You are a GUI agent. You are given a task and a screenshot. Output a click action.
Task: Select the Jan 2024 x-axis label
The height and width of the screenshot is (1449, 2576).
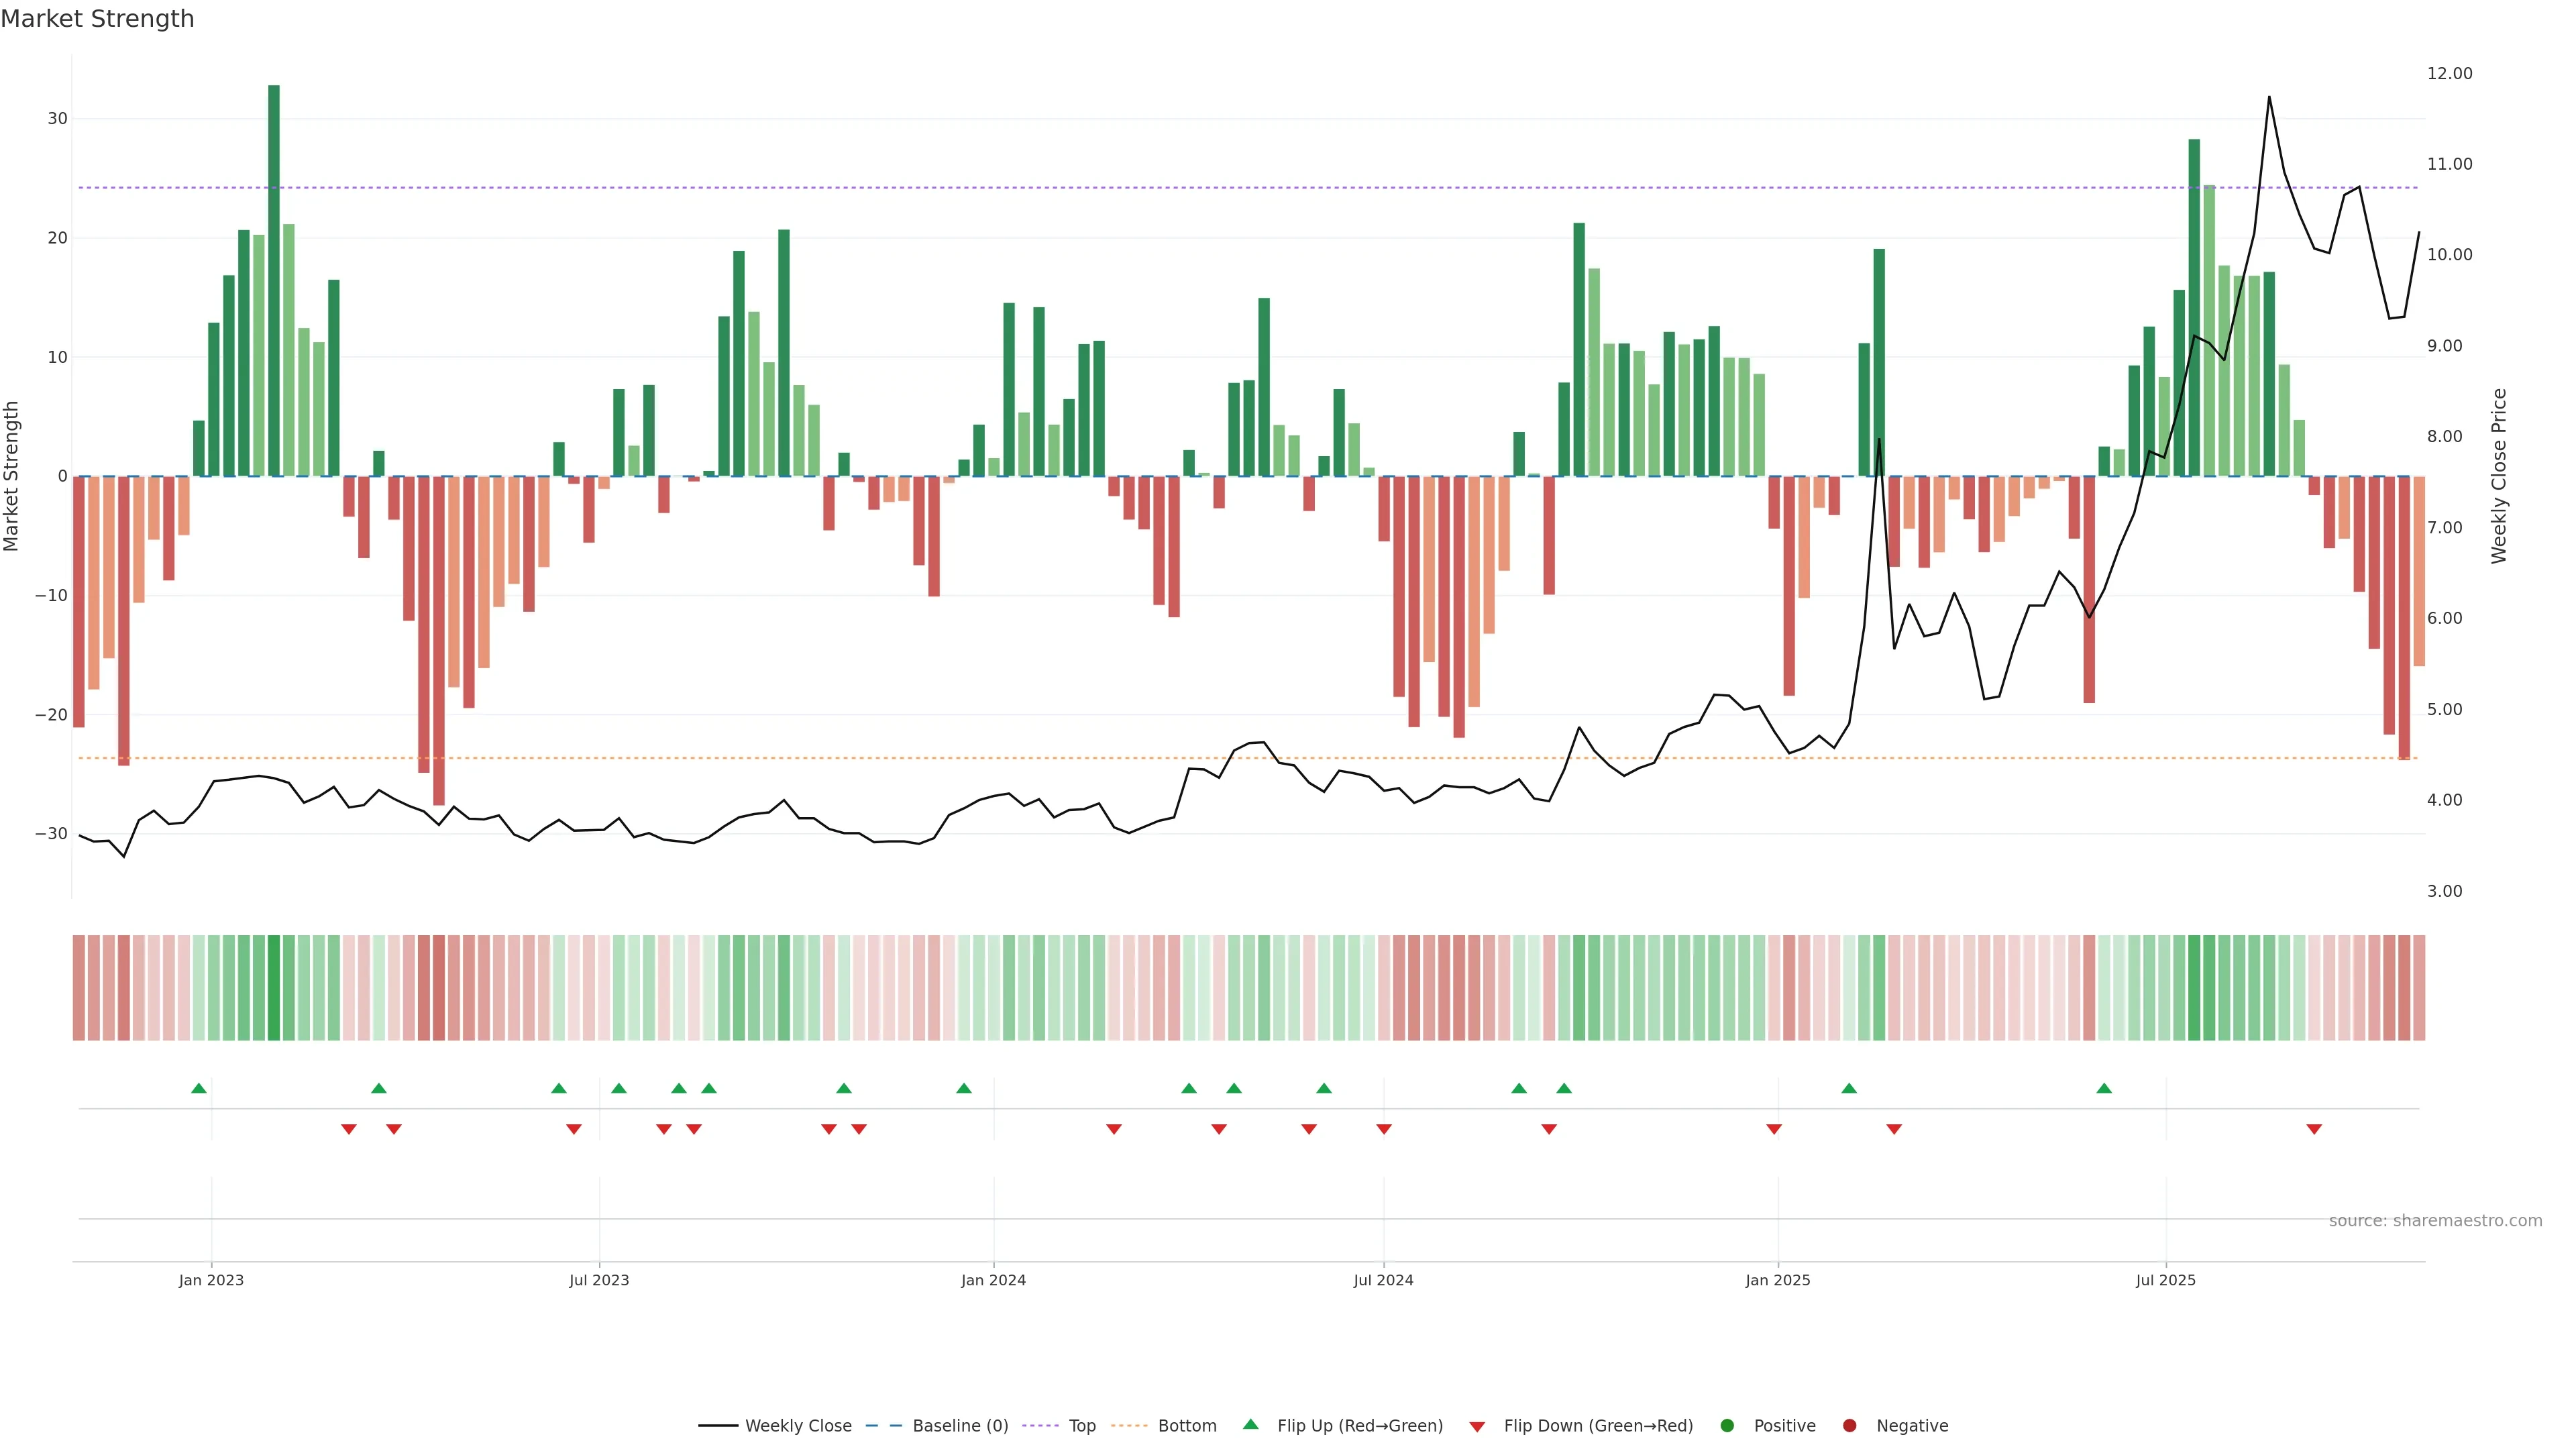(993, 1280)
